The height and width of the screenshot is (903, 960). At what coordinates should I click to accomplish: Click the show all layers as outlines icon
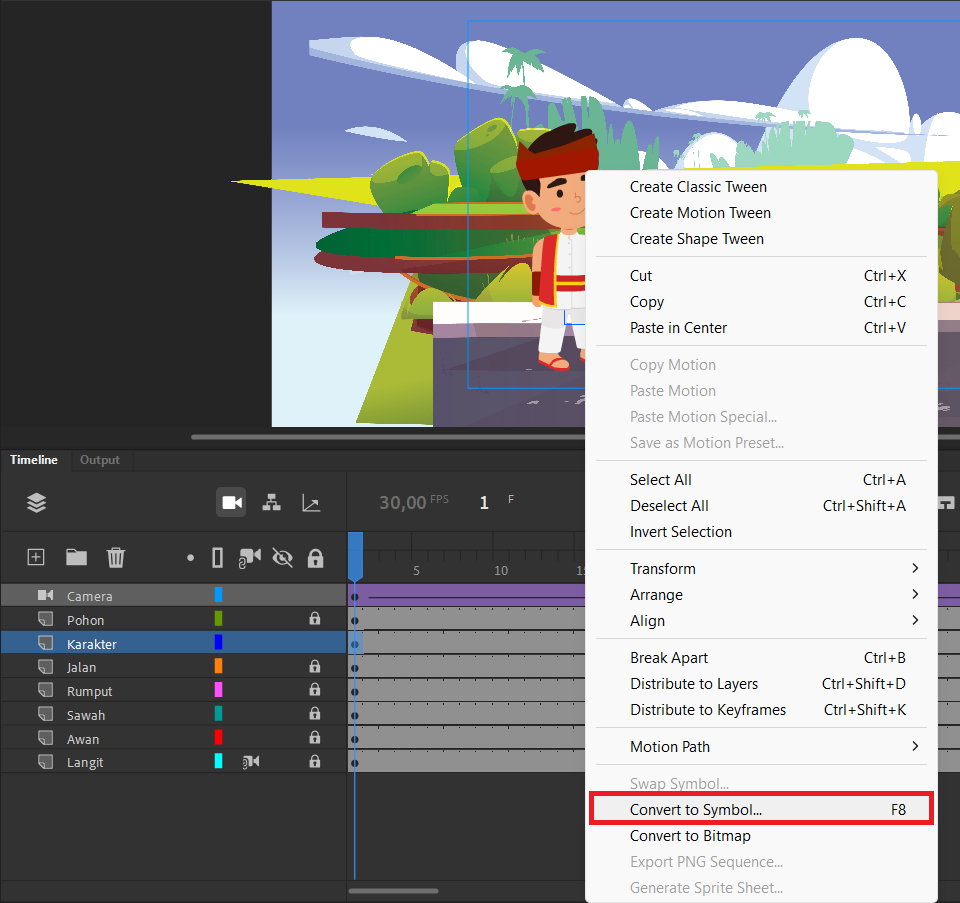tap(217, 558)
